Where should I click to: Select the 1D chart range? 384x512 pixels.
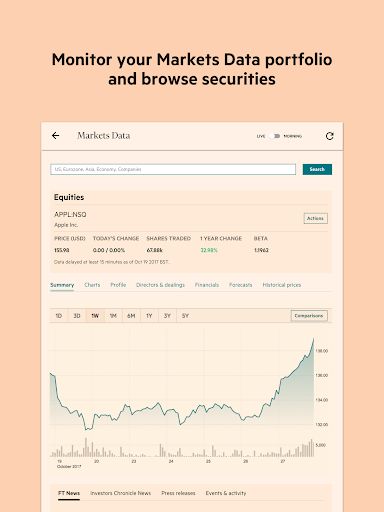coord(59,316)
